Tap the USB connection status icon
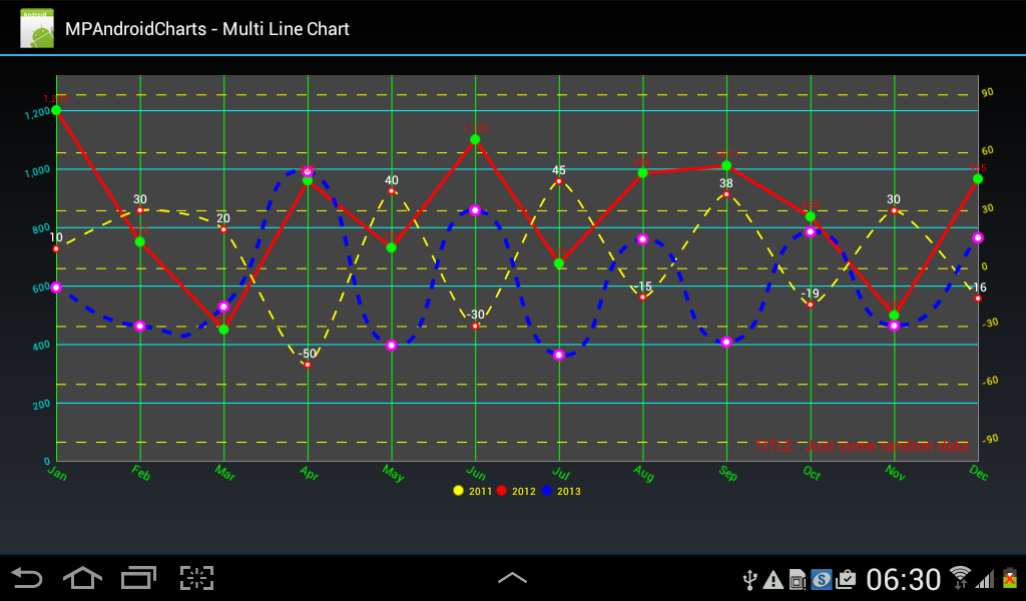 click(750, 579)
